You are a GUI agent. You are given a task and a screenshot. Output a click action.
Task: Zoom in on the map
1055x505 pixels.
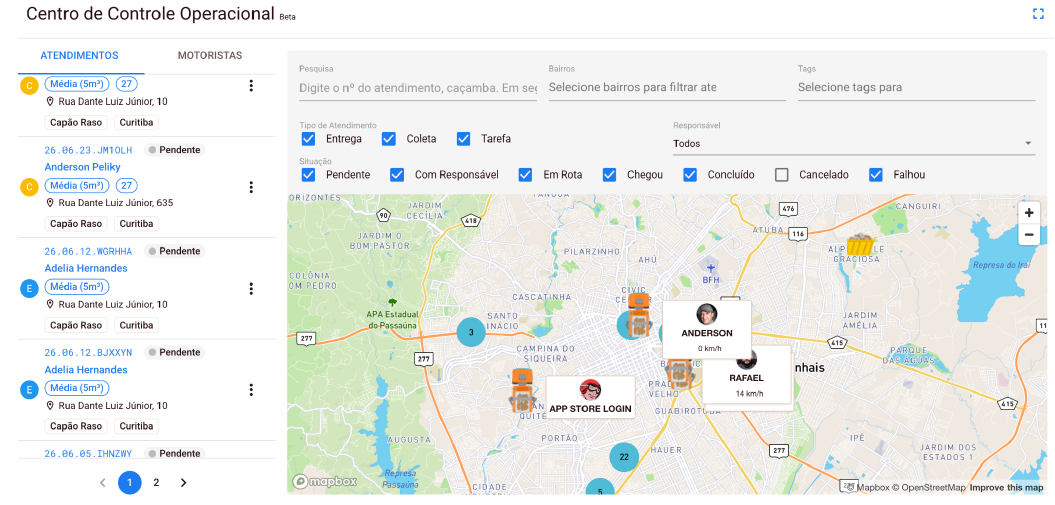1029,213
